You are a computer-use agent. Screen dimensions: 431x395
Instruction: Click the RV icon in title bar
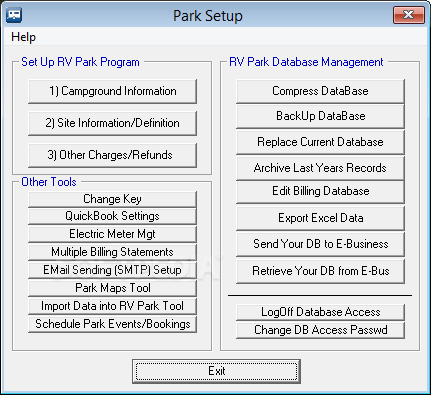coord(14,15)
